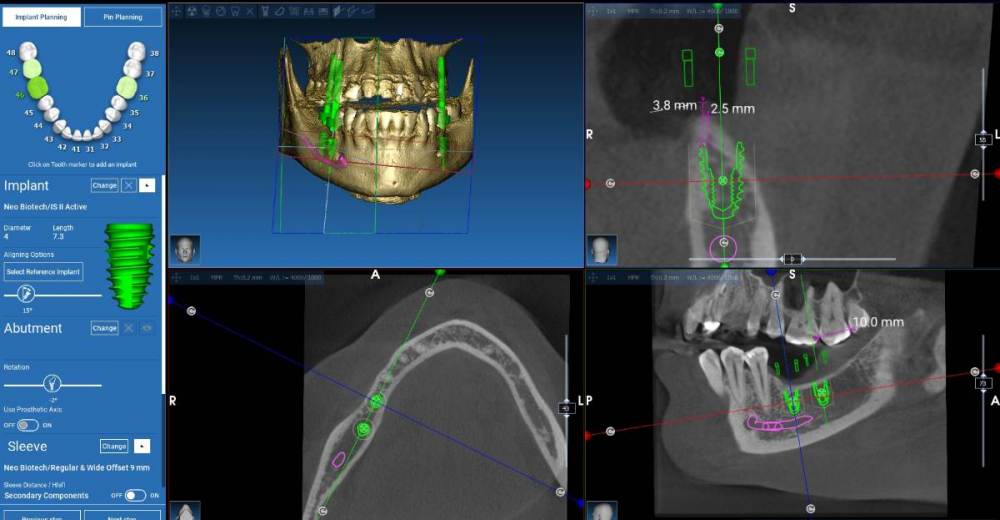Image resolution: width=1000 pixels, height=520 pixels.
Task: Switch to the Pin Planning tab
Action: [123, 17]
